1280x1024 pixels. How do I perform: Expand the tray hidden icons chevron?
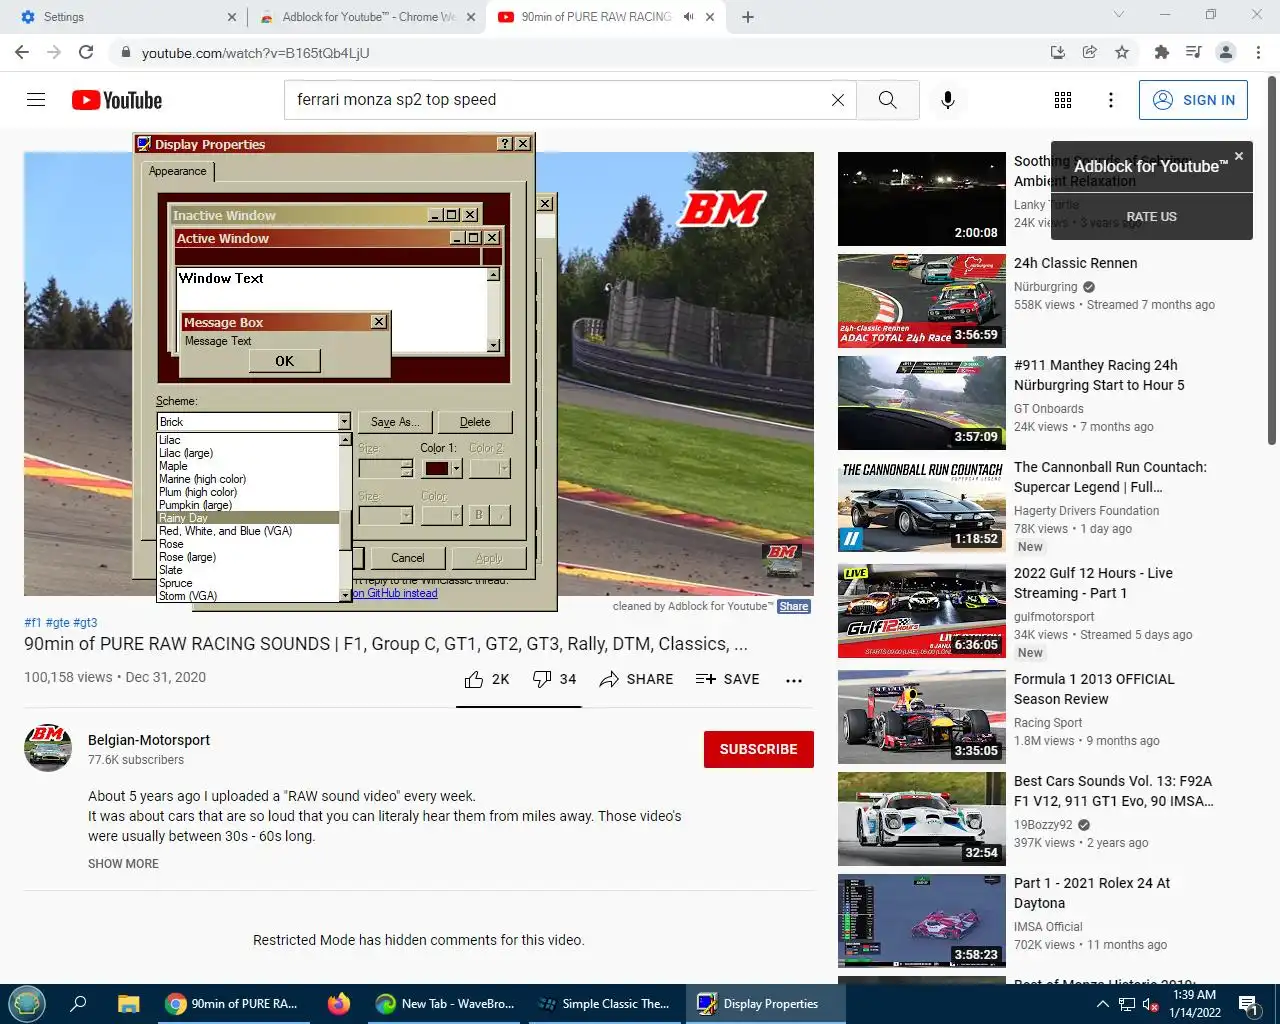click(x=1102, y=1004)
